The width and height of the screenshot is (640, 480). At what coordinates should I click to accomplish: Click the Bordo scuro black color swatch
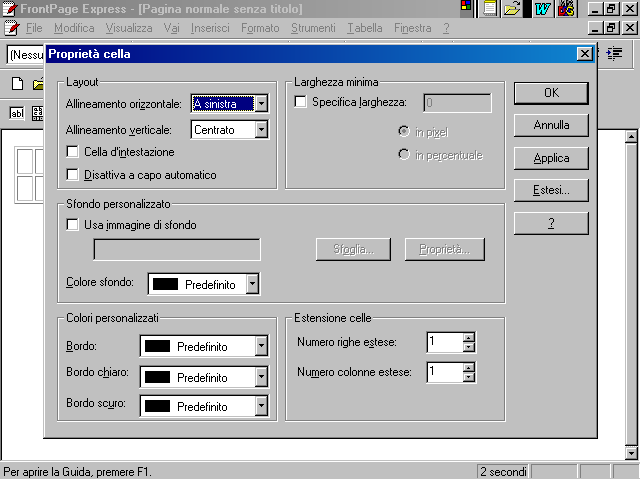coord(157,406)
